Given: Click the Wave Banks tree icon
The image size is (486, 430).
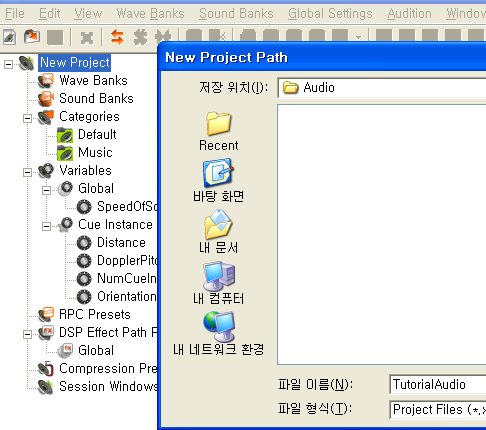Looking at the screenshot, I should pyautogui.click(x=46, y=81).
